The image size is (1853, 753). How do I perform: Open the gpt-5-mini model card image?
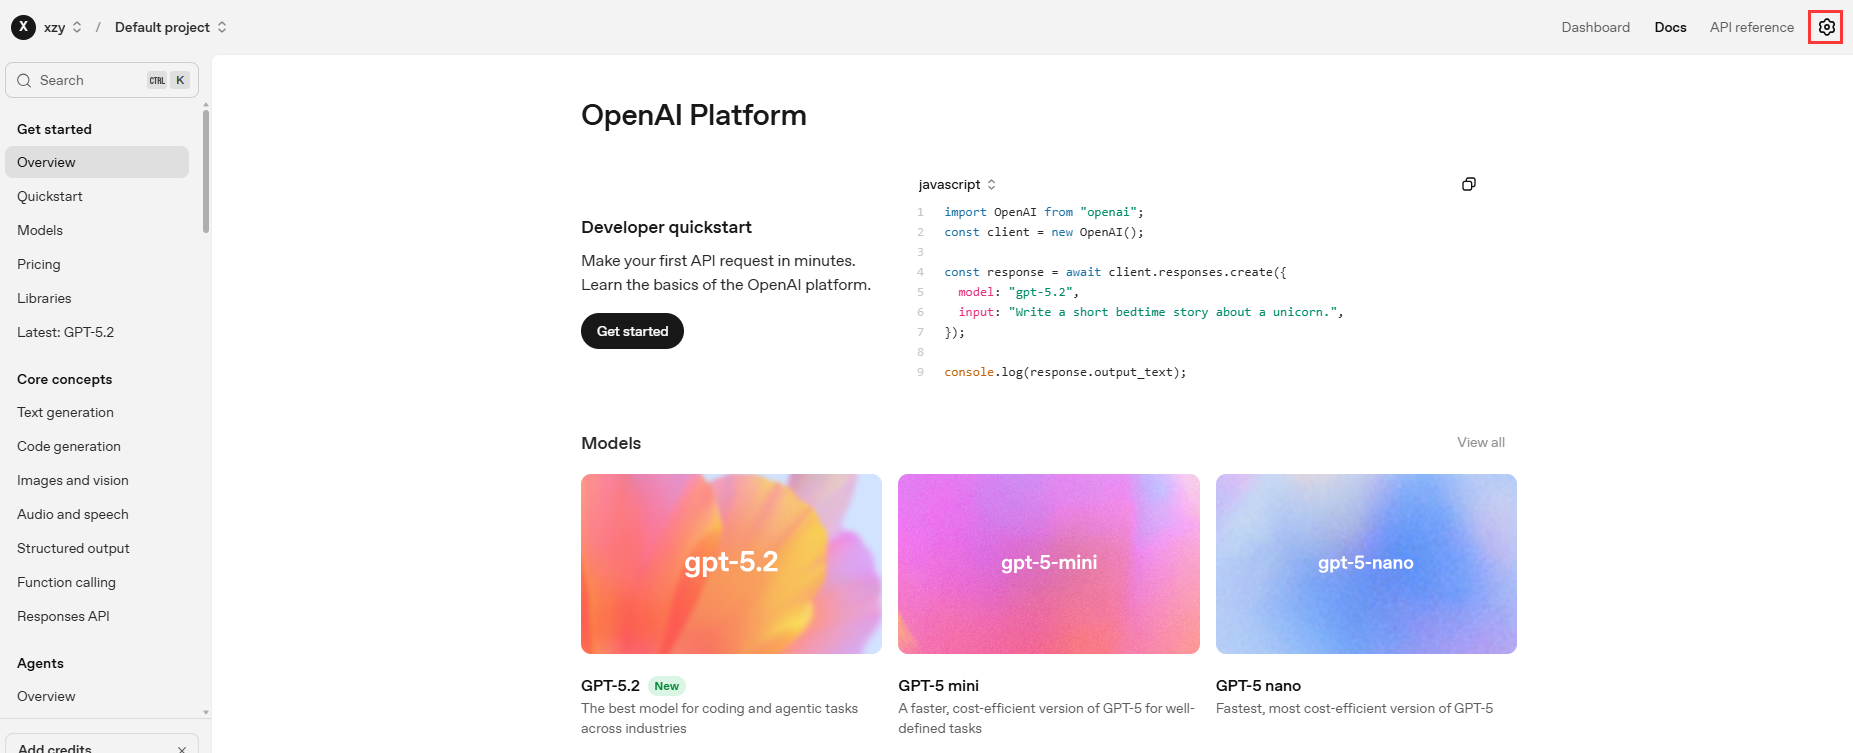click(1049, 564)
